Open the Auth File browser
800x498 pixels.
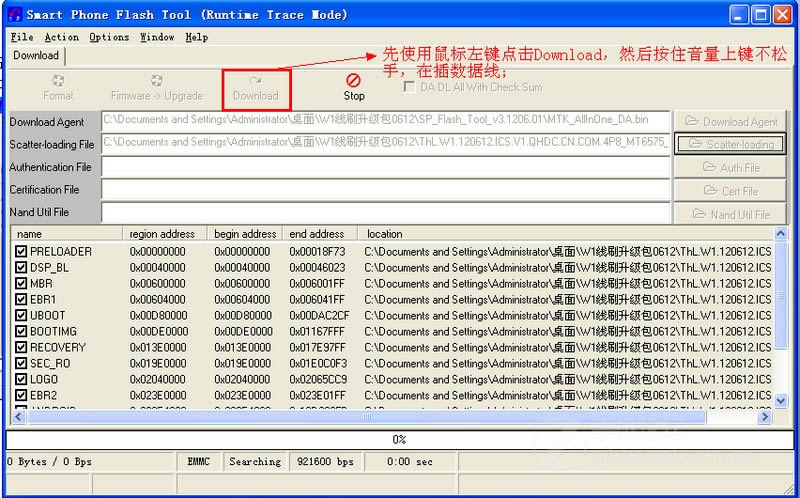pos(730,167)
